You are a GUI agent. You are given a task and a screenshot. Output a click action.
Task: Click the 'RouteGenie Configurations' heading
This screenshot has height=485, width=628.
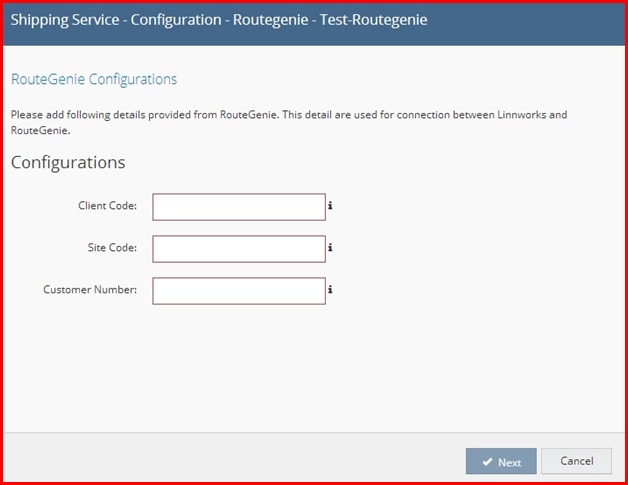tap(94, 79)
